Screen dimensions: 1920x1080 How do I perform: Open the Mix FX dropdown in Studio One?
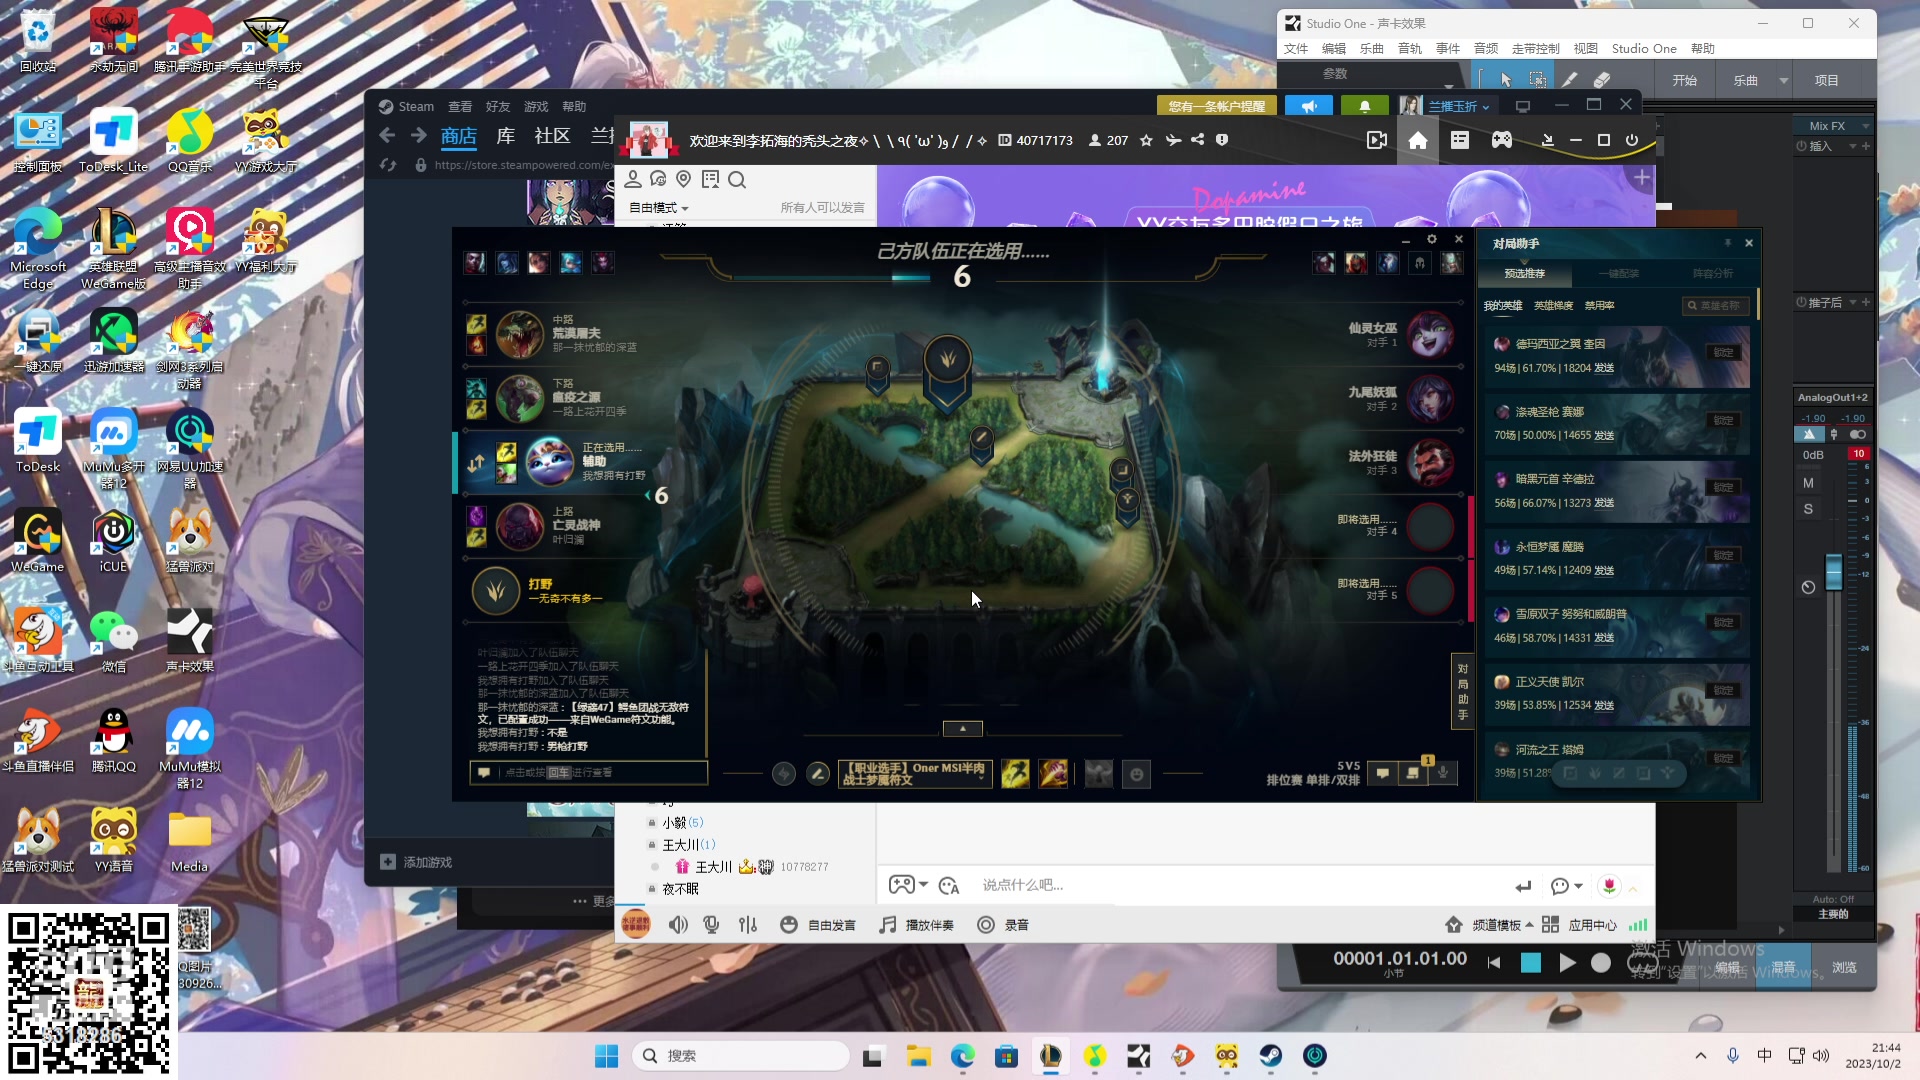pyautogui.click(x=1866, y=126)
